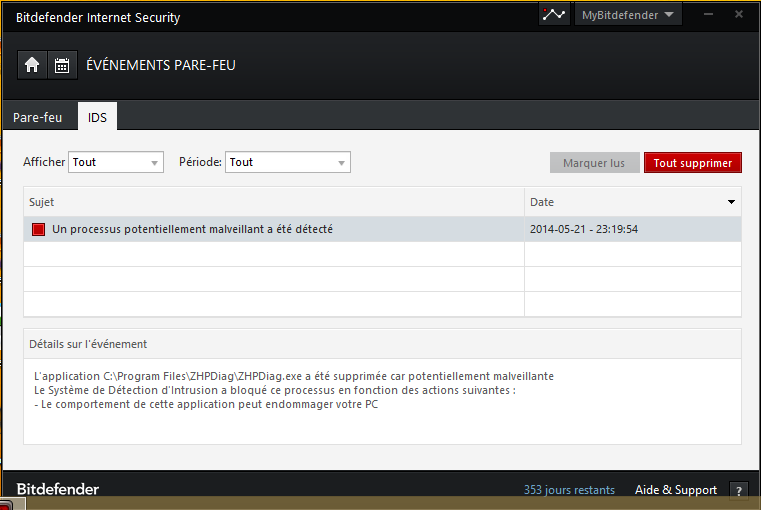This screenshot has width=761, height=510.
Task: Open the Période filter dropdown
Action: [x=288, y=162]
